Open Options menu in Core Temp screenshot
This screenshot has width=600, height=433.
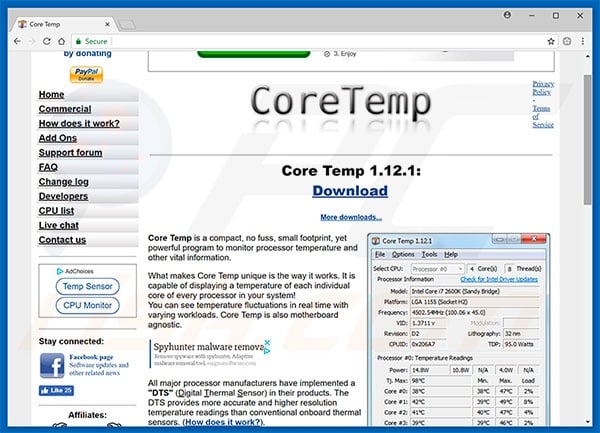[403, 254]
